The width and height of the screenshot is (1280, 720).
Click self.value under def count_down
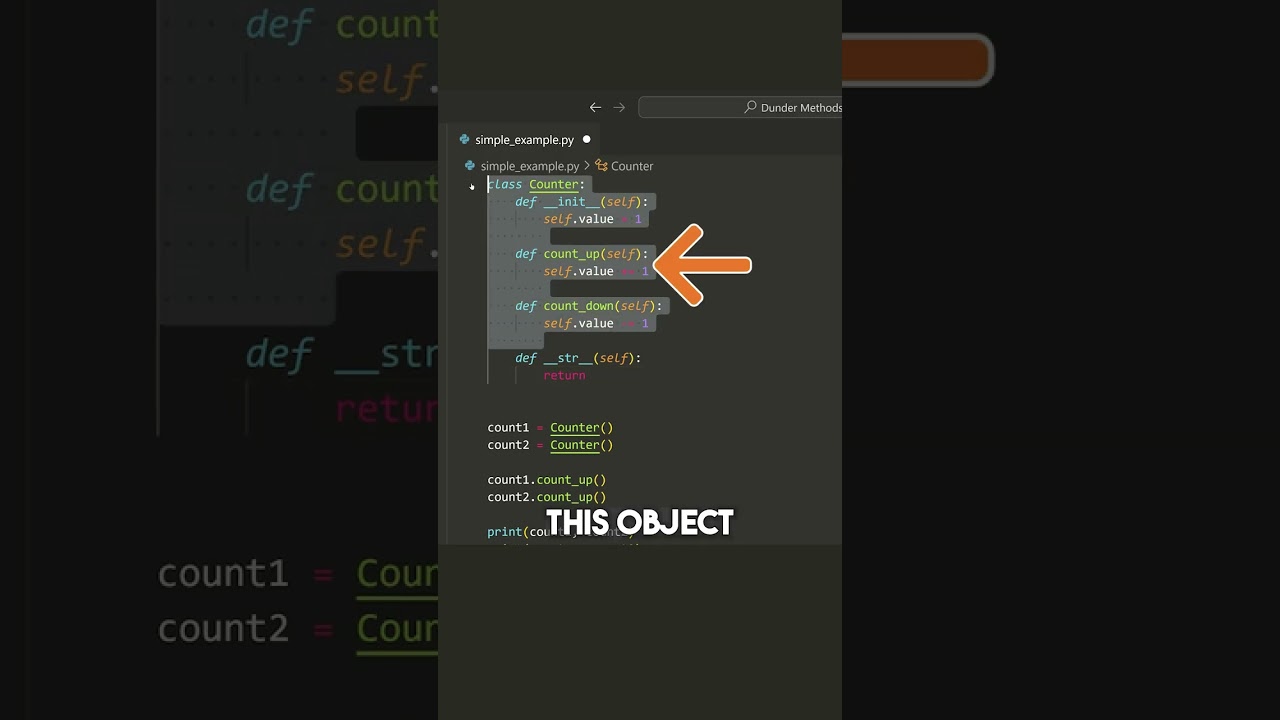[578, 323]
